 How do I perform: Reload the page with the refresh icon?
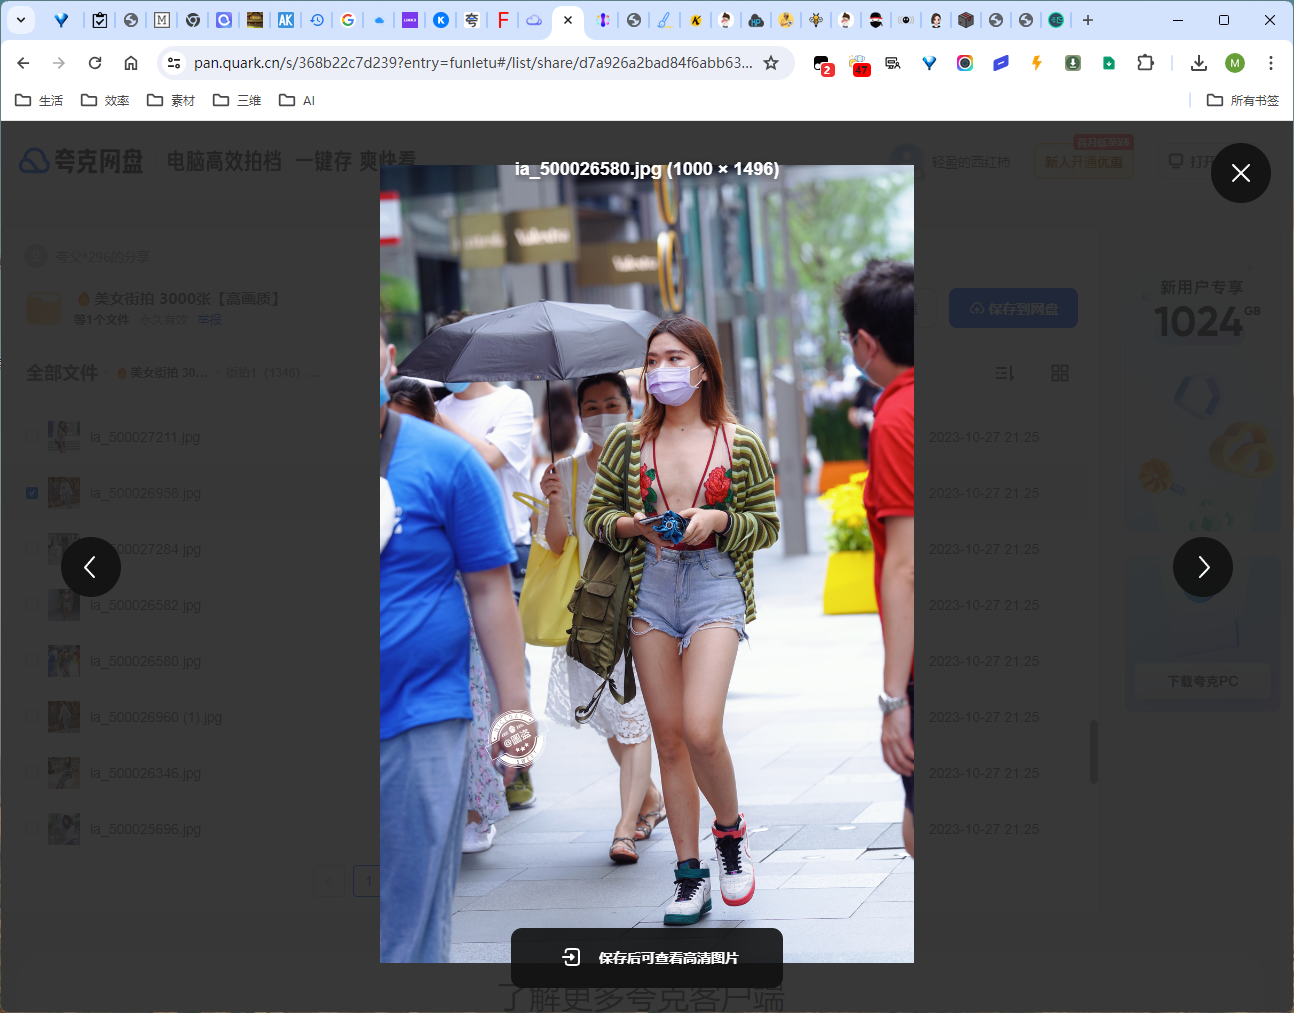point(95,63)
